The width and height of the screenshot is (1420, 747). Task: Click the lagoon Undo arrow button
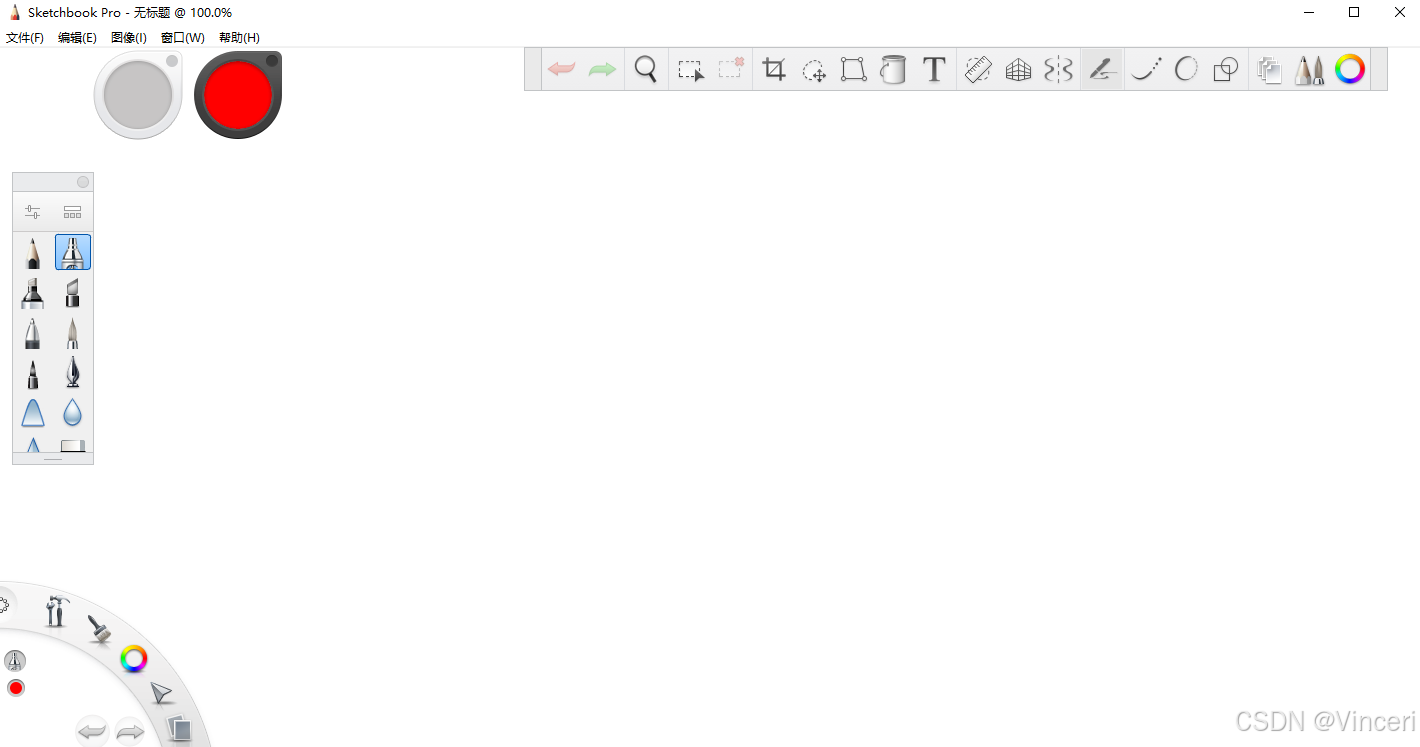coord(92,732)
